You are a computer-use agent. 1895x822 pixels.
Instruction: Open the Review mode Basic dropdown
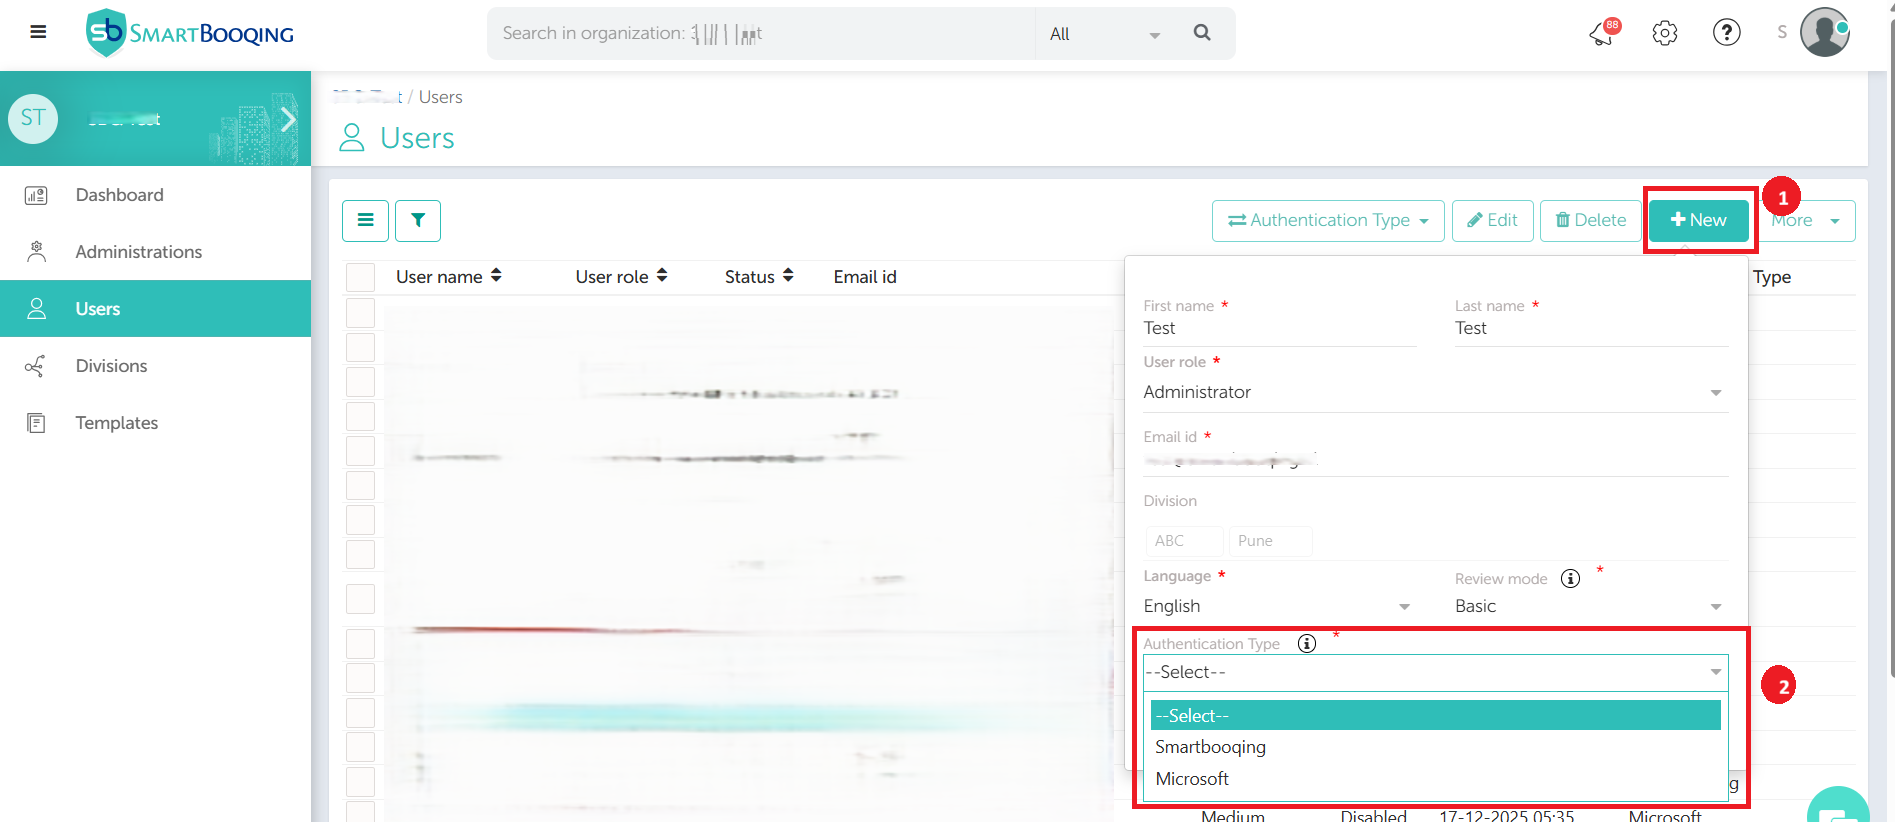pos(1588,606)
